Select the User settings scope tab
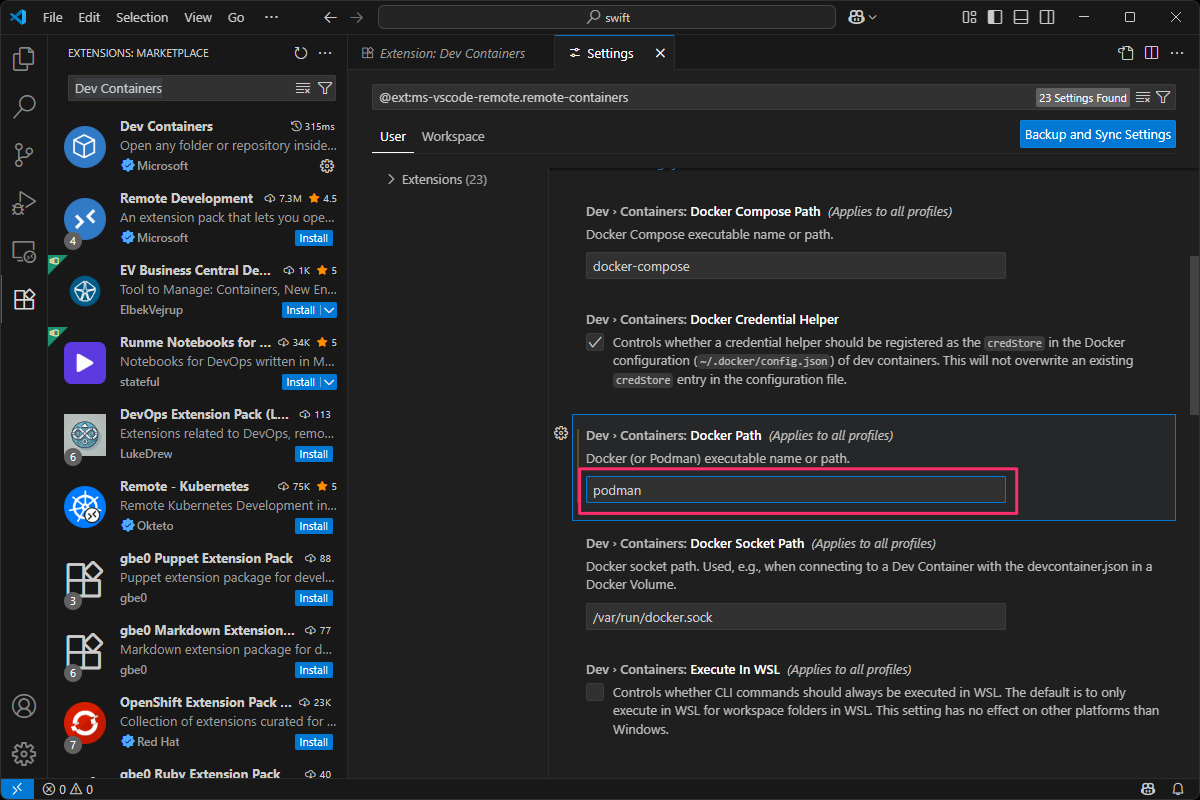 [x=393, y=136]
